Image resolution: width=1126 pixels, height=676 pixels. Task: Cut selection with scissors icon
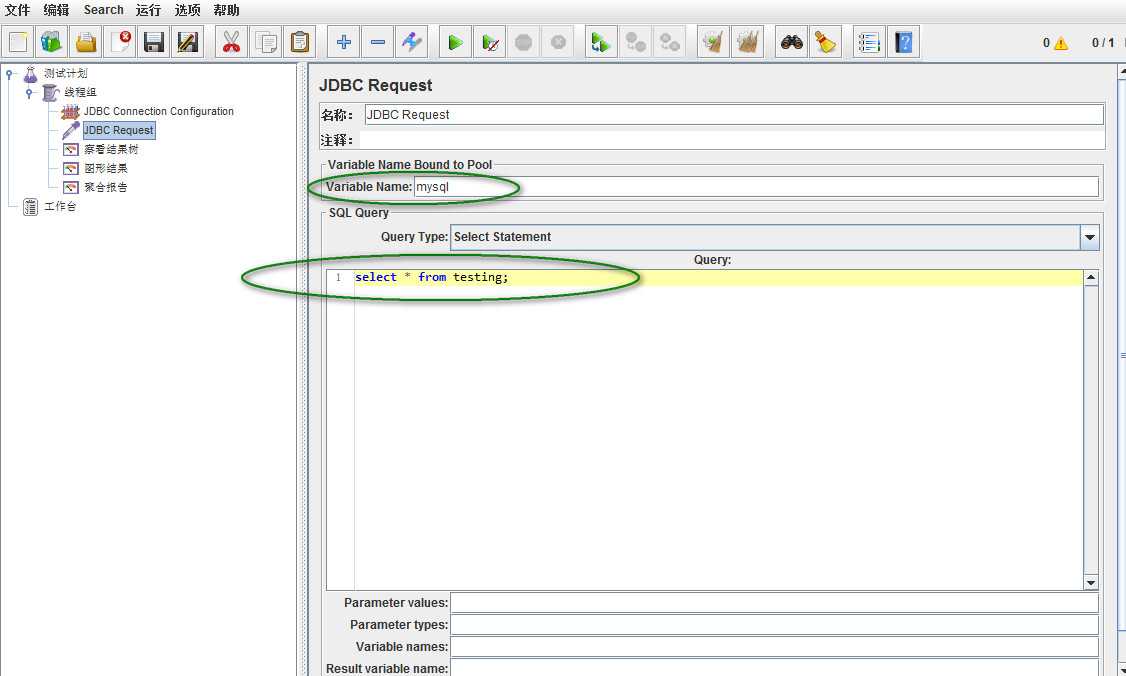(231, 42)
